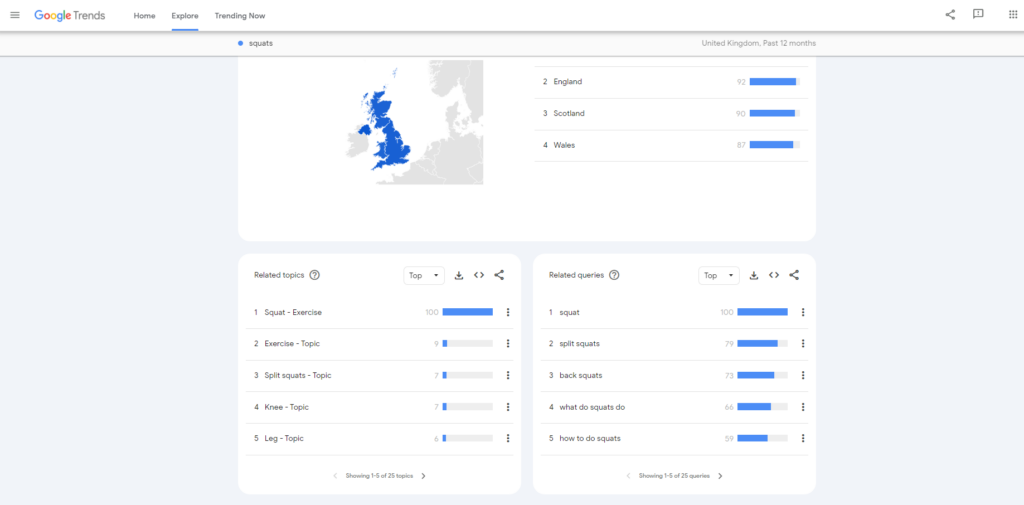Open the send feedback icon

click(x=978, y=14)
